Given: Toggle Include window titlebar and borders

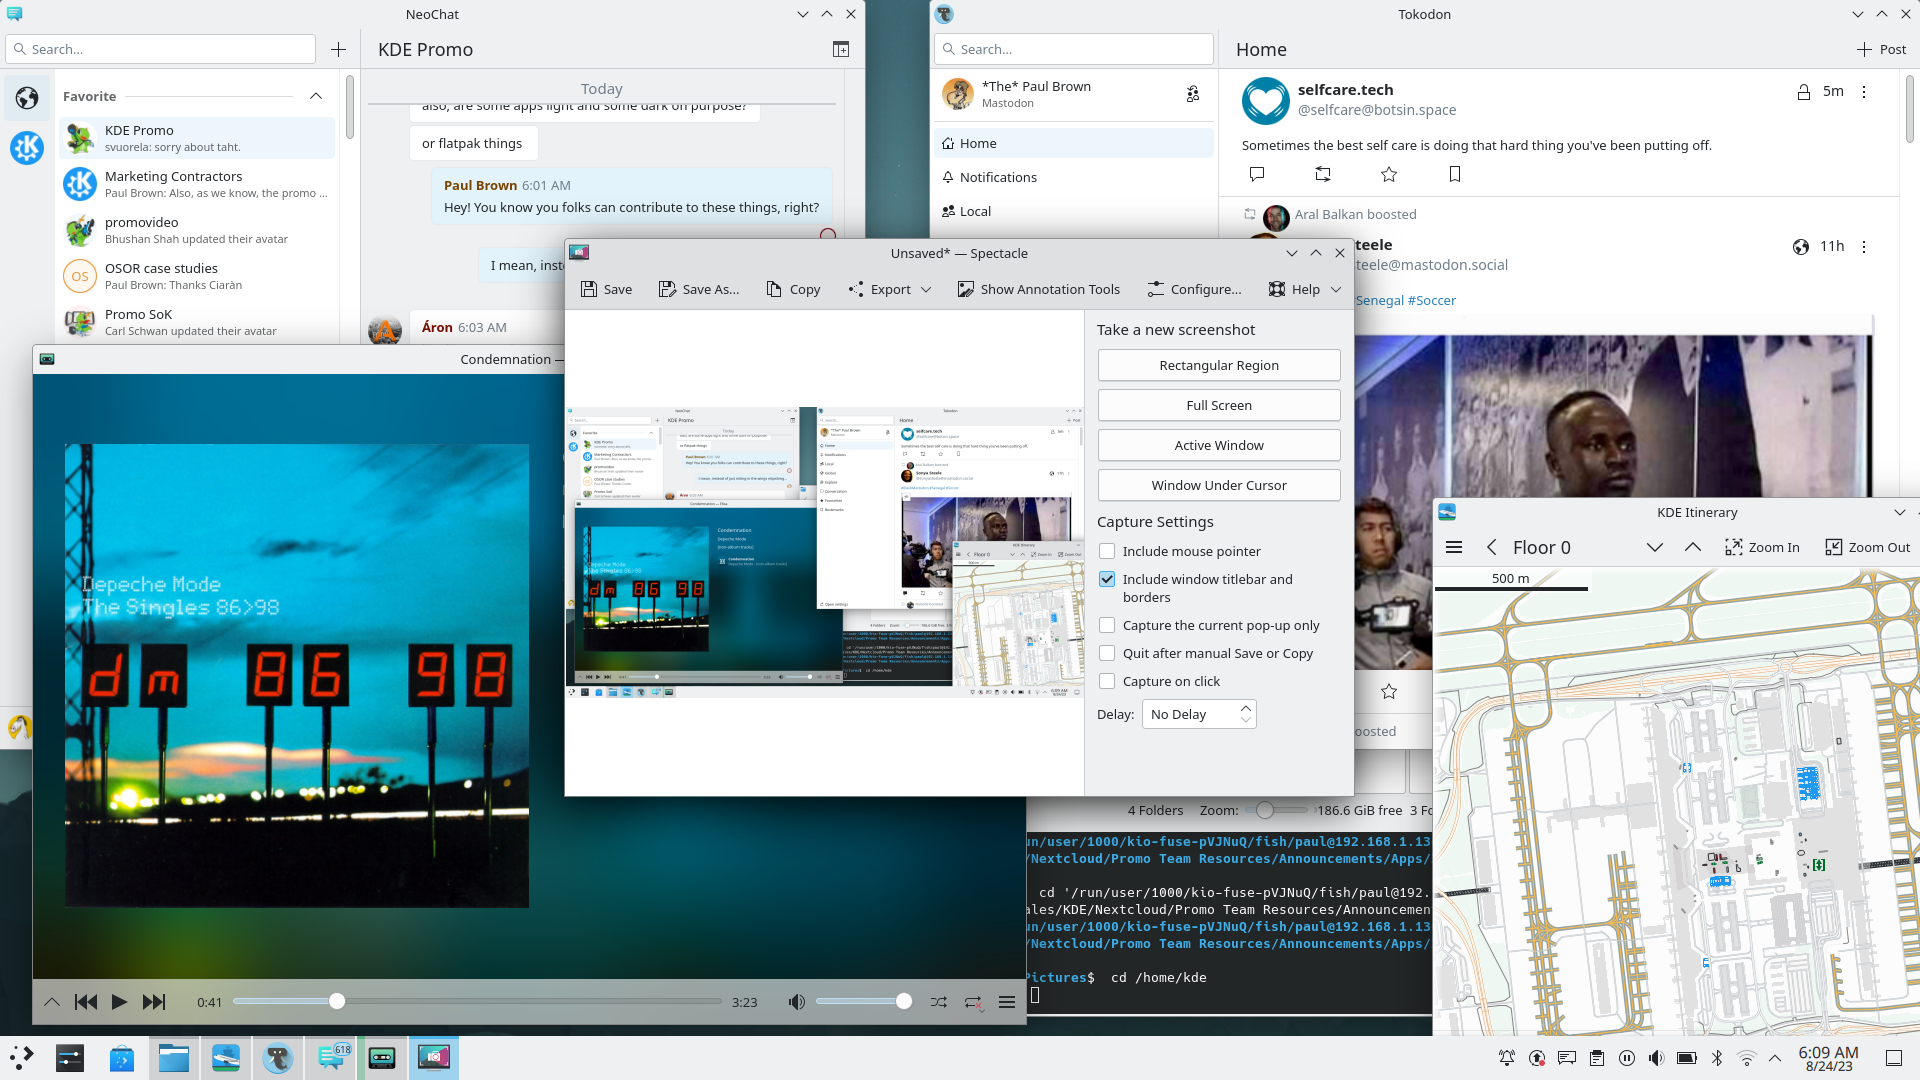Looking at the screenshot, I should (x=1106, y=579).
